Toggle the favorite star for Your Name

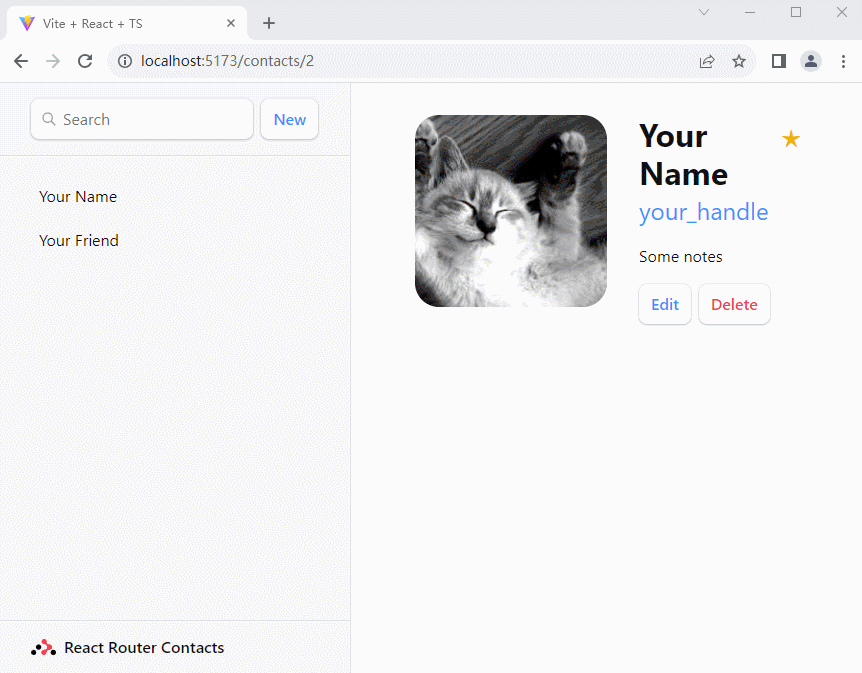coord(790,139)
